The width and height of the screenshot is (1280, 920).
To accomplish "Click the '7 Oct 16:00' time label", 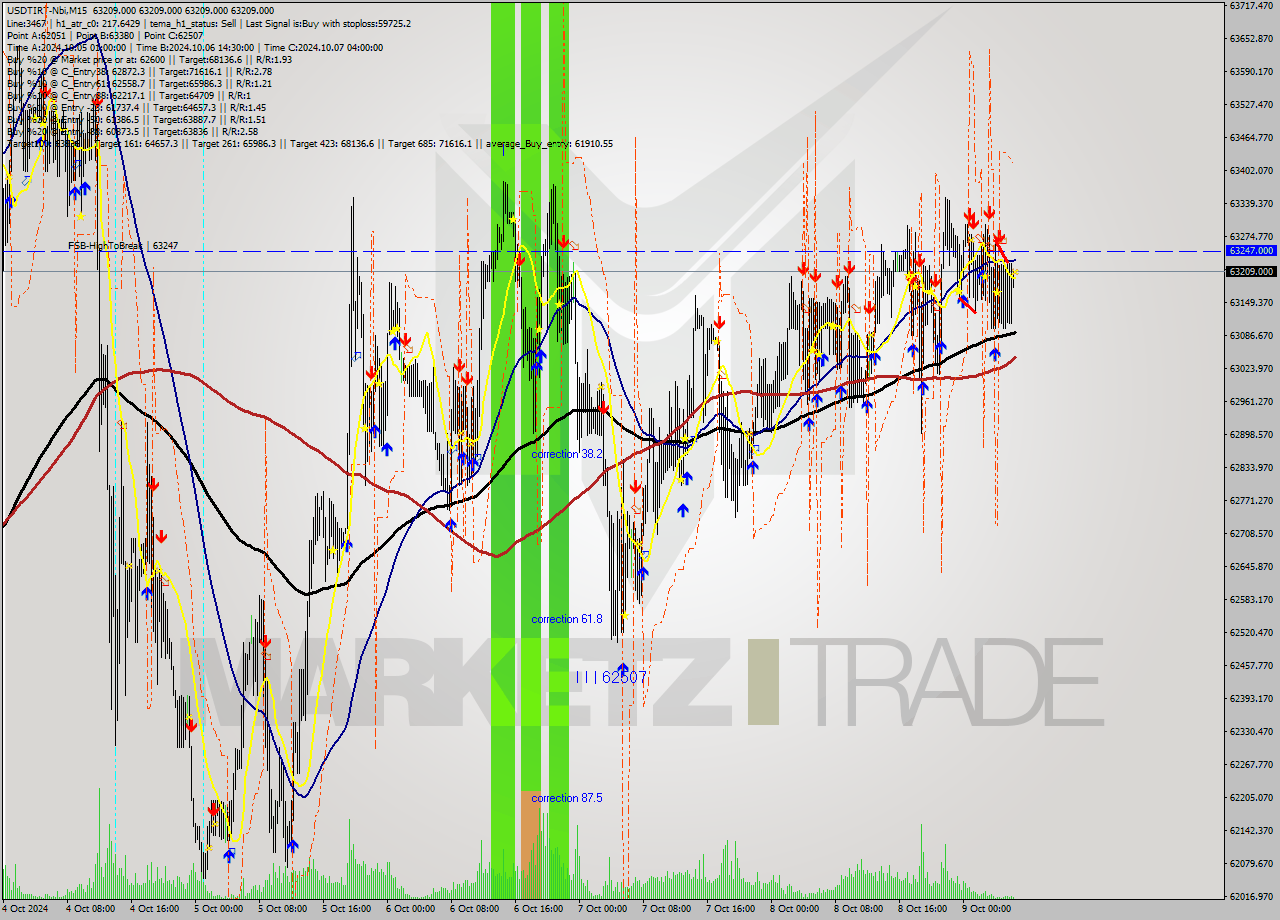I will click(x=731, y=909).
